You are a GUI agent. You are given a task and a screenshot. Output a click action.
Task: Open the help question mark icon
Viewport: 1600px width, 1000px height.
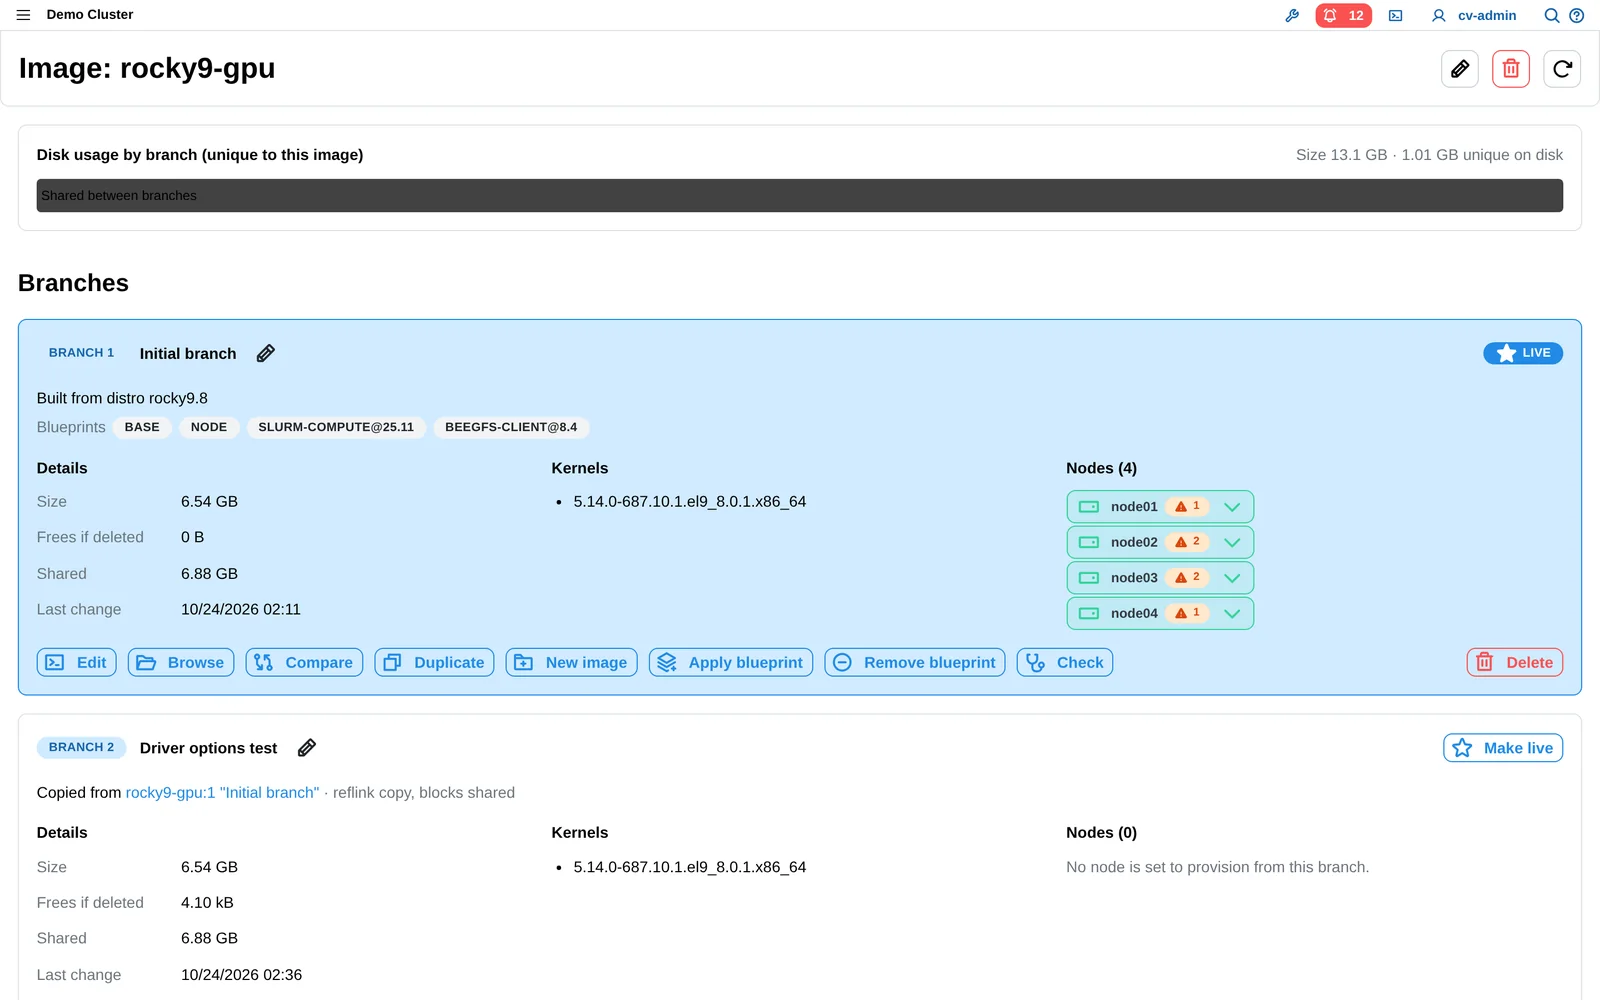pyautogui.click(x=1577, y=16)
